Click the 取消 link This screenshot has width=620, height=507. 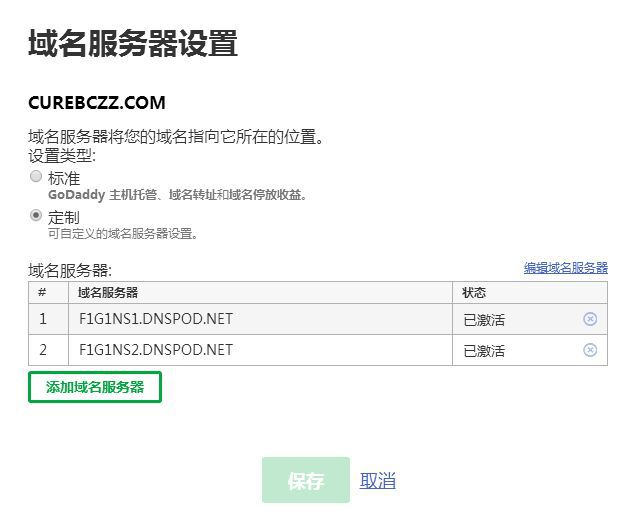(378, 481)
